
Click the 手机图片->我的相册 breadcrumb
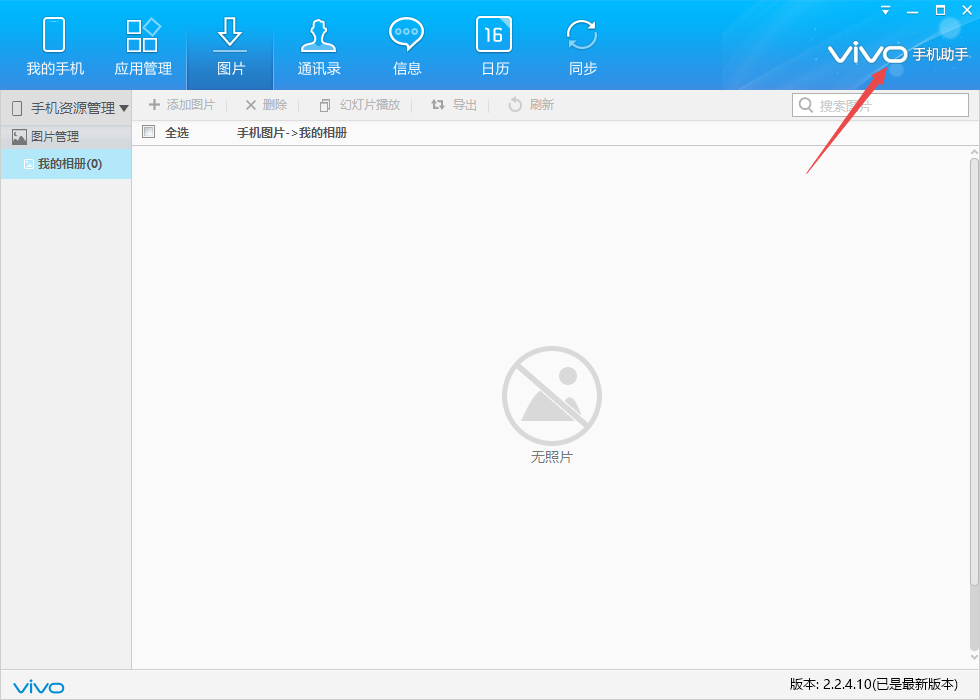click(x=291, y=131)
